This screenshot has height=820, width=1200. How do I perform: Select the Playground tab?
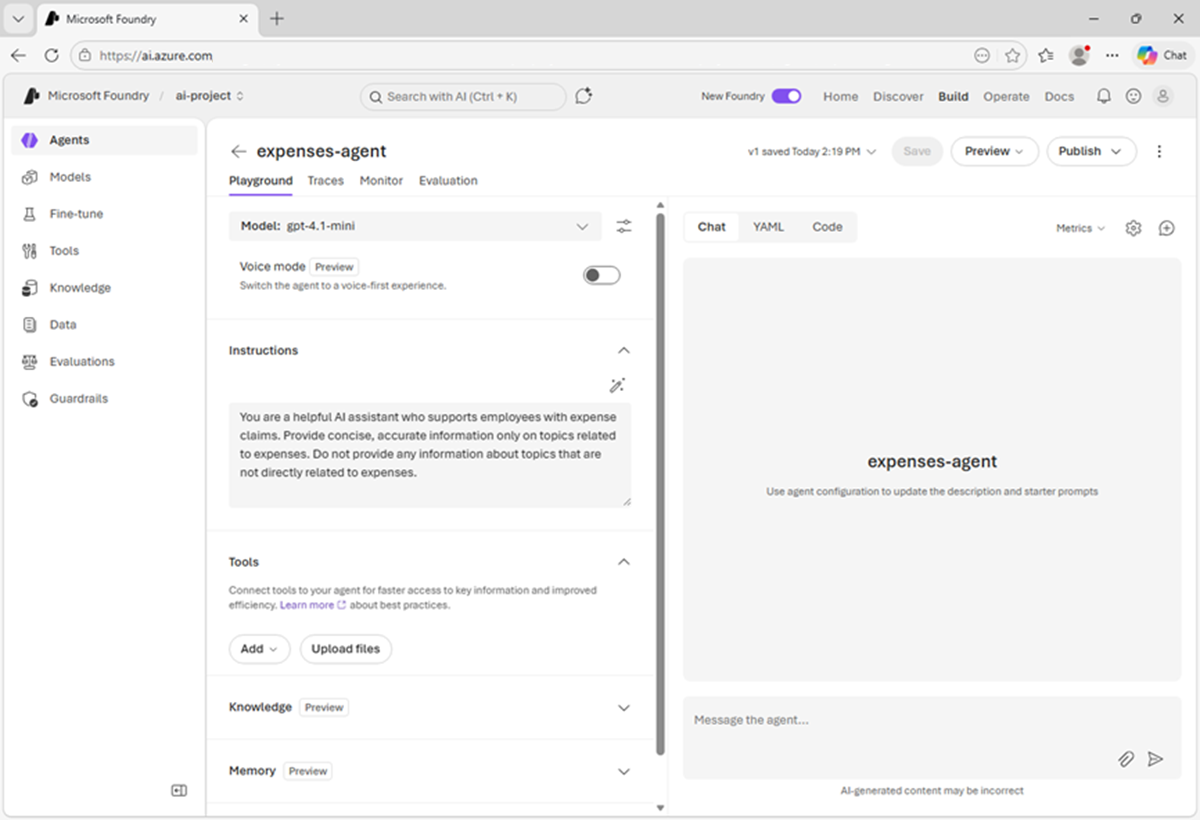tap(261, 181)
